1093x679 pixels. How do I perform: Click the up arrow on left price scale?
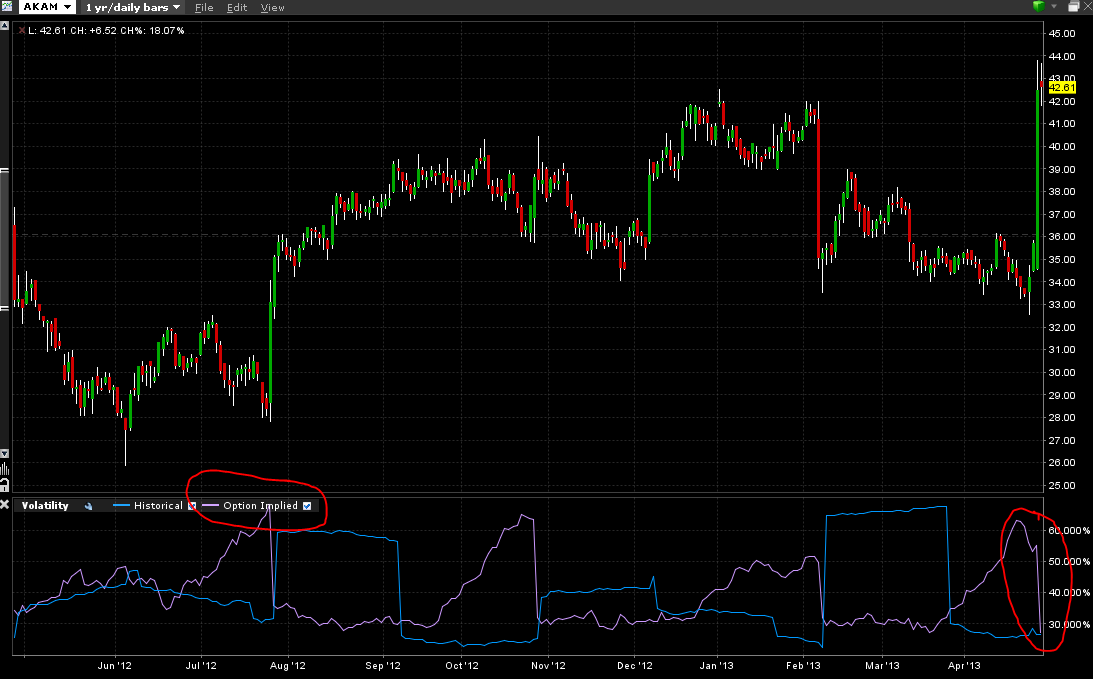coord(5,26)
